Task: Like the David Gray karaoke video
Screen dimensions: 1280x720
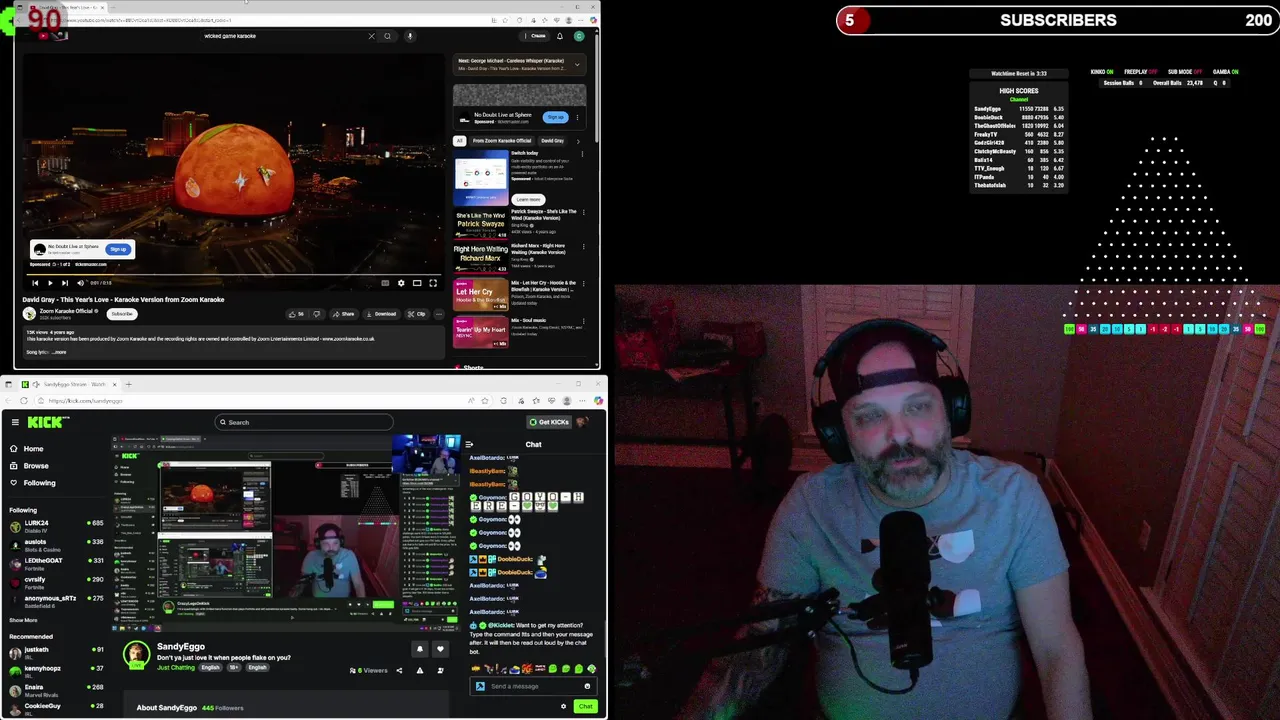Action: (296, 314)
